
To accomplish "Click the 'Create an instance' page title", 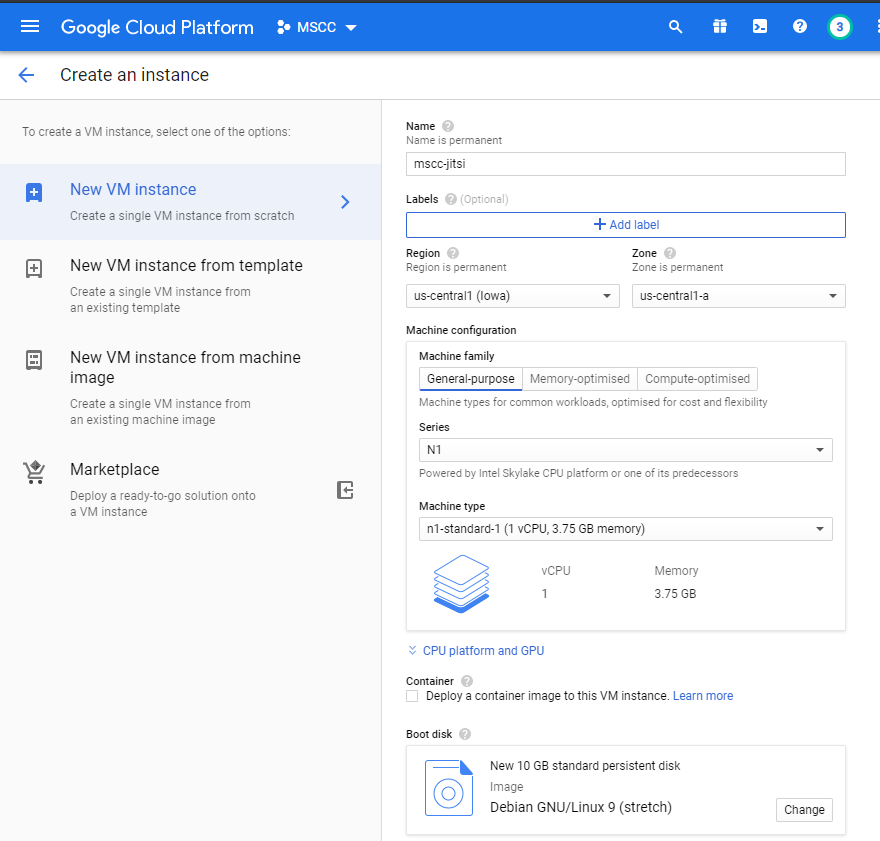I will point(134,75).
